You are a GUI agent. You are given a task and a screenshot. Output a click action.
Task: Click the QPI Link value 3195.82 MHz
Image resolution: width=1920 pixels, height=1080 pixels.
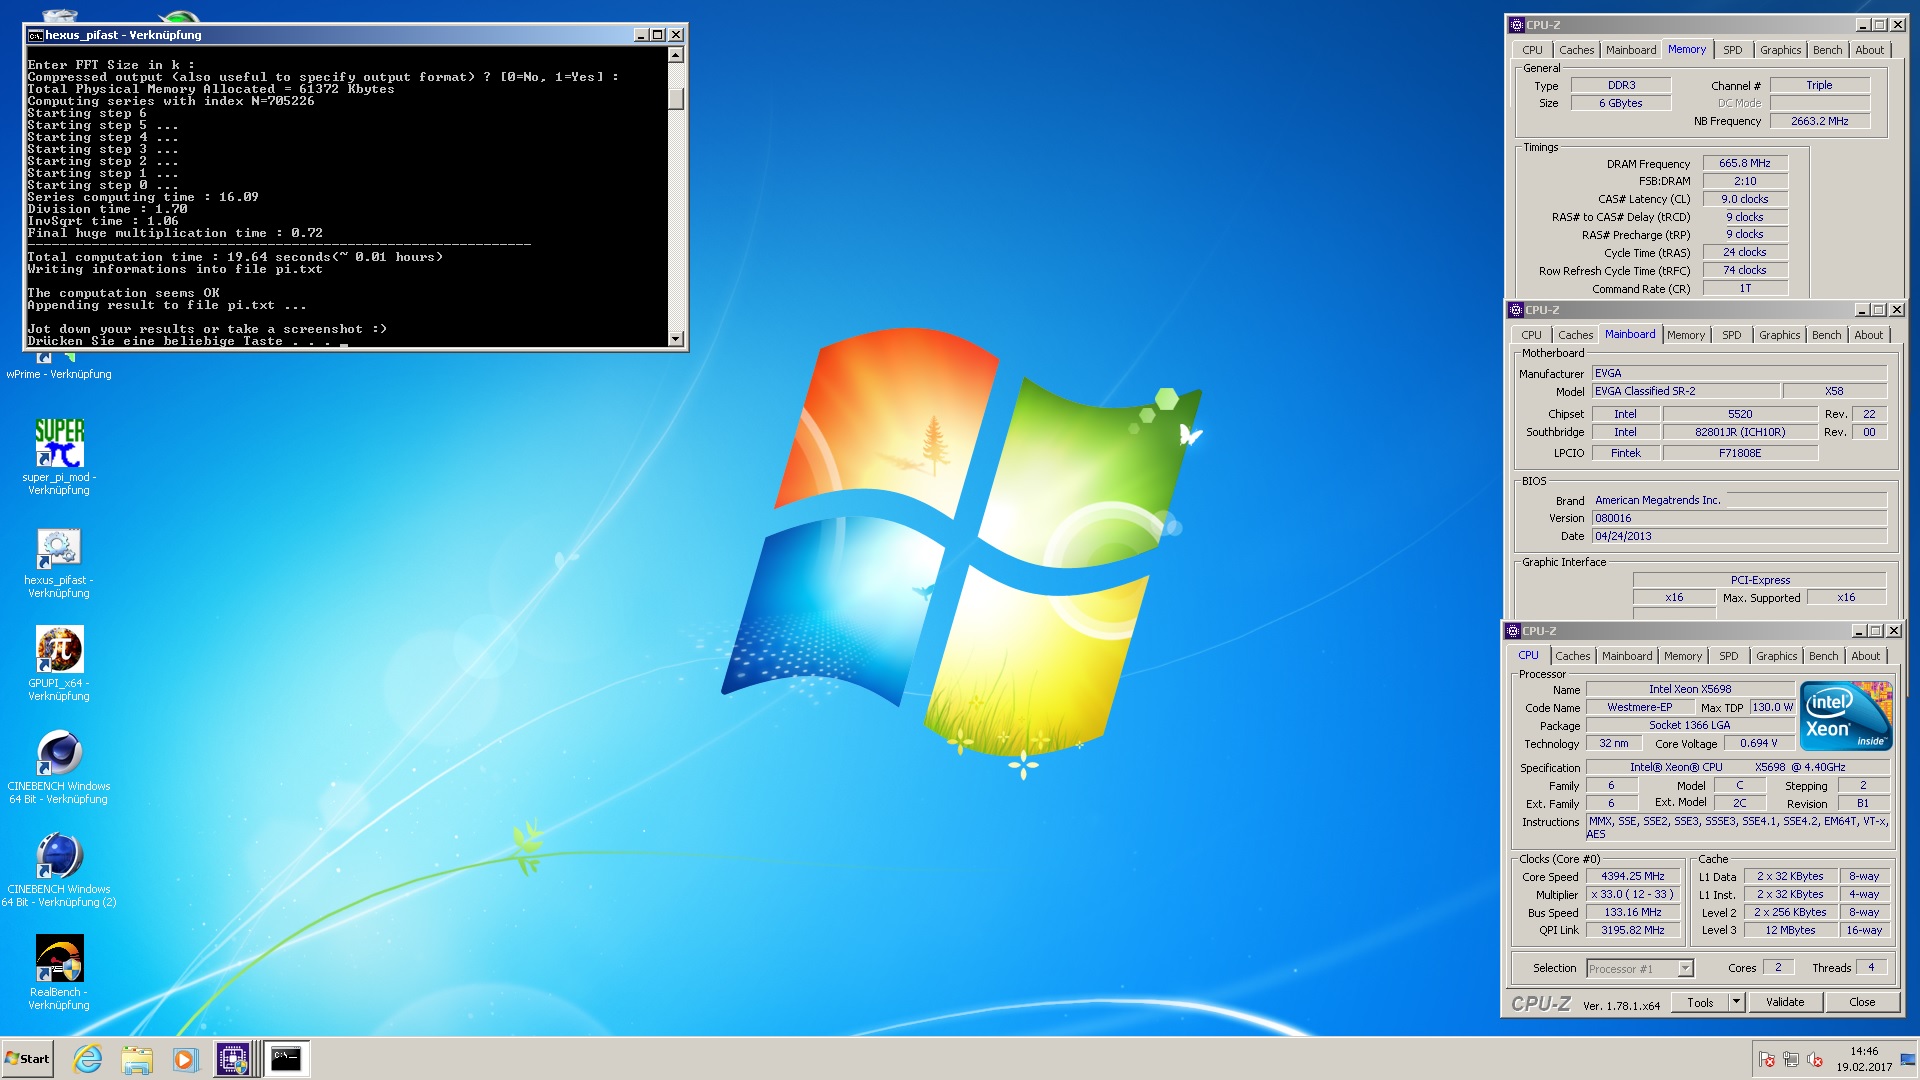[x=1633, y=930]
